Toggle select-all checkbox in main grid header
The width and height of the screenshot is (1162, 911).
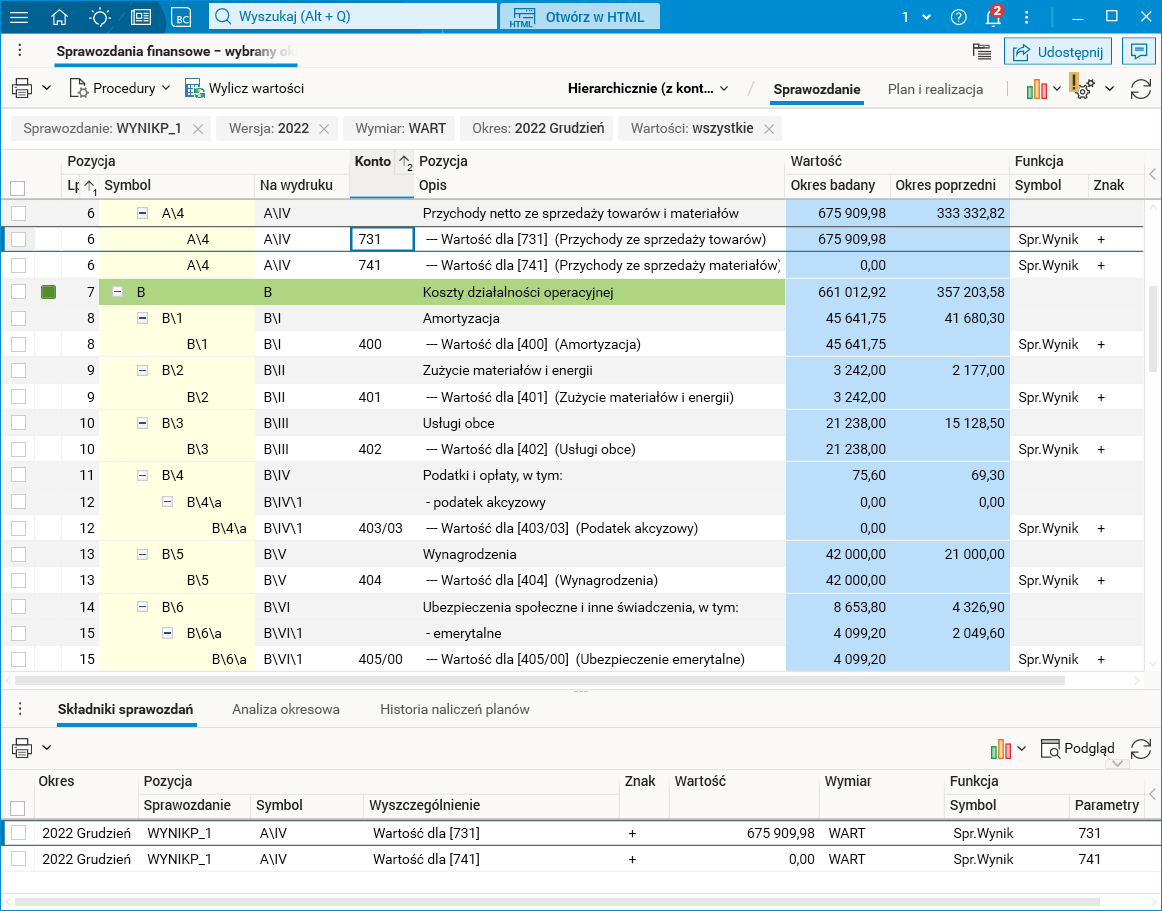coord(18,188)
